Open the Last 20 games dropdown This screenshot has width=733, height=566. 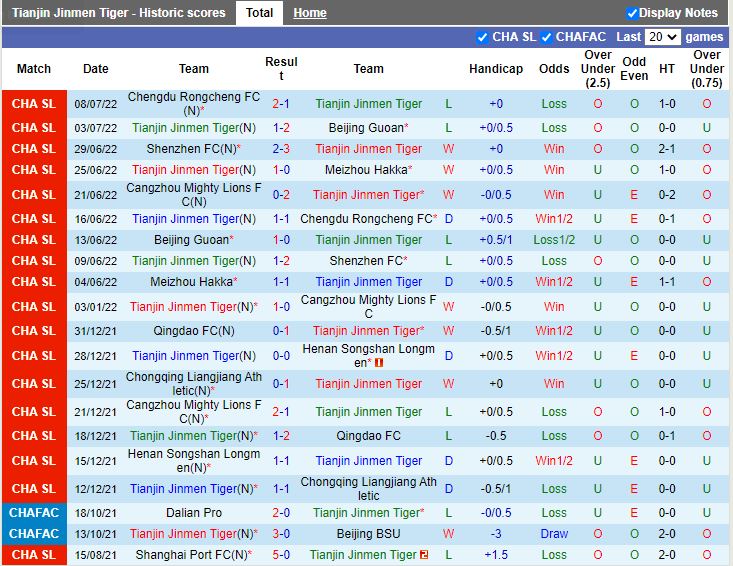(663, 37)
